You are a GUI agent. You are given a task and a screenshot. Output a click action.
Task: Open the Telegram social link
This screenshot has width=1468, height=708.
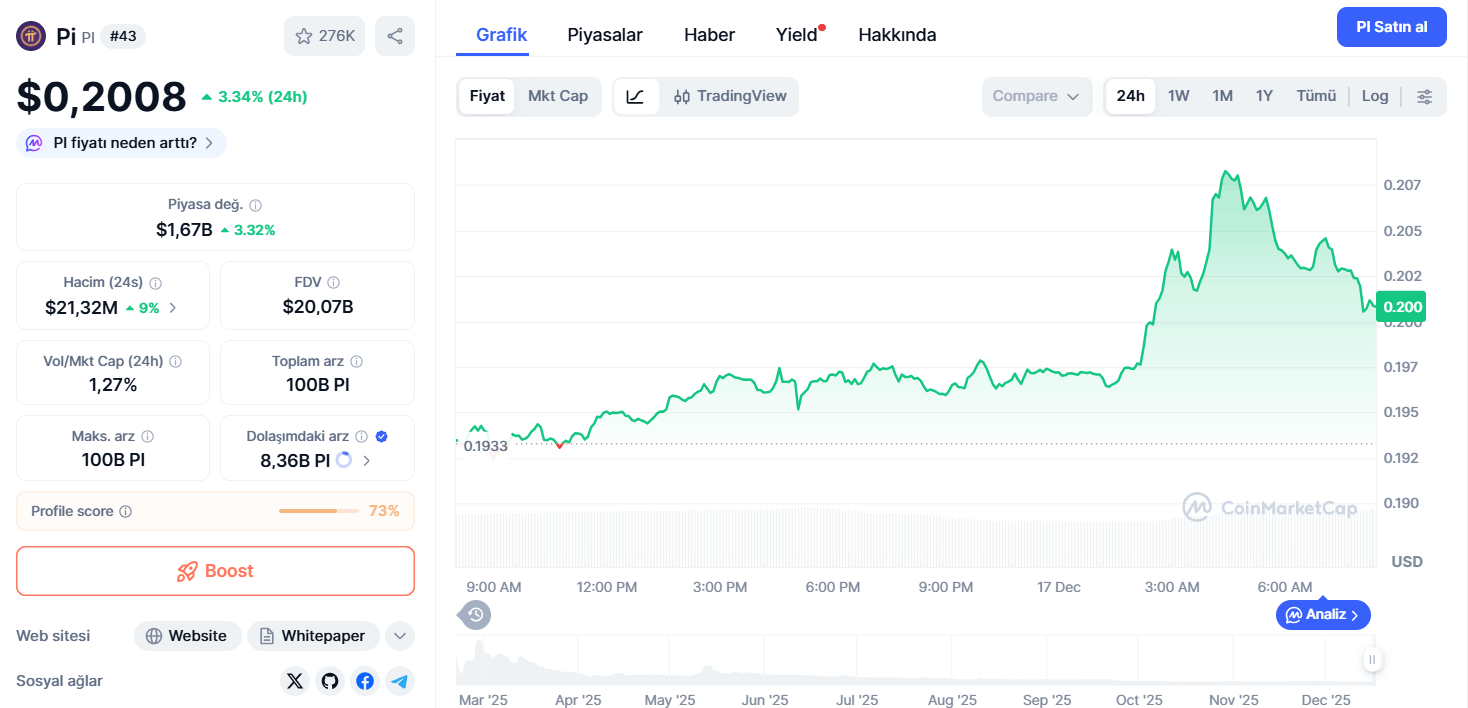click(x=400, y=681)
